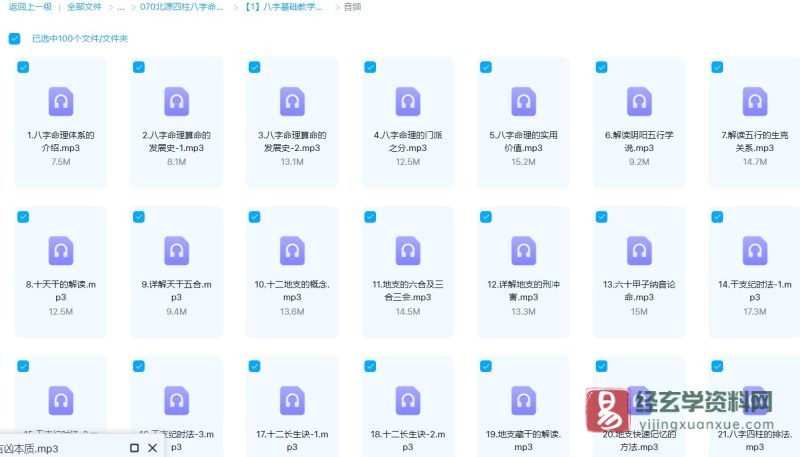Open the 9.详解天干五合.mp3 audio icon

(177, 250)
